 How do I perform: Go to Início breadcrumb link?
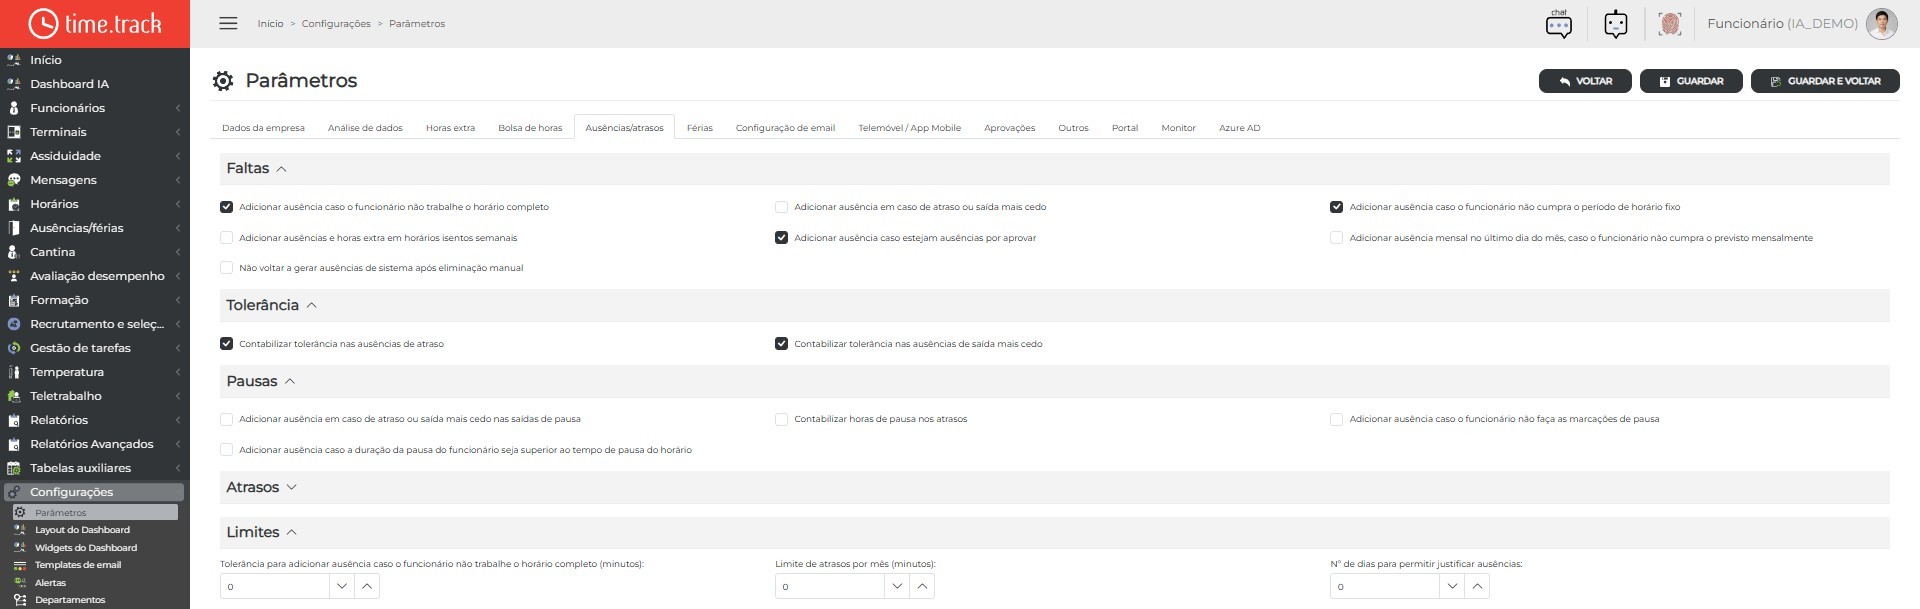270,24
